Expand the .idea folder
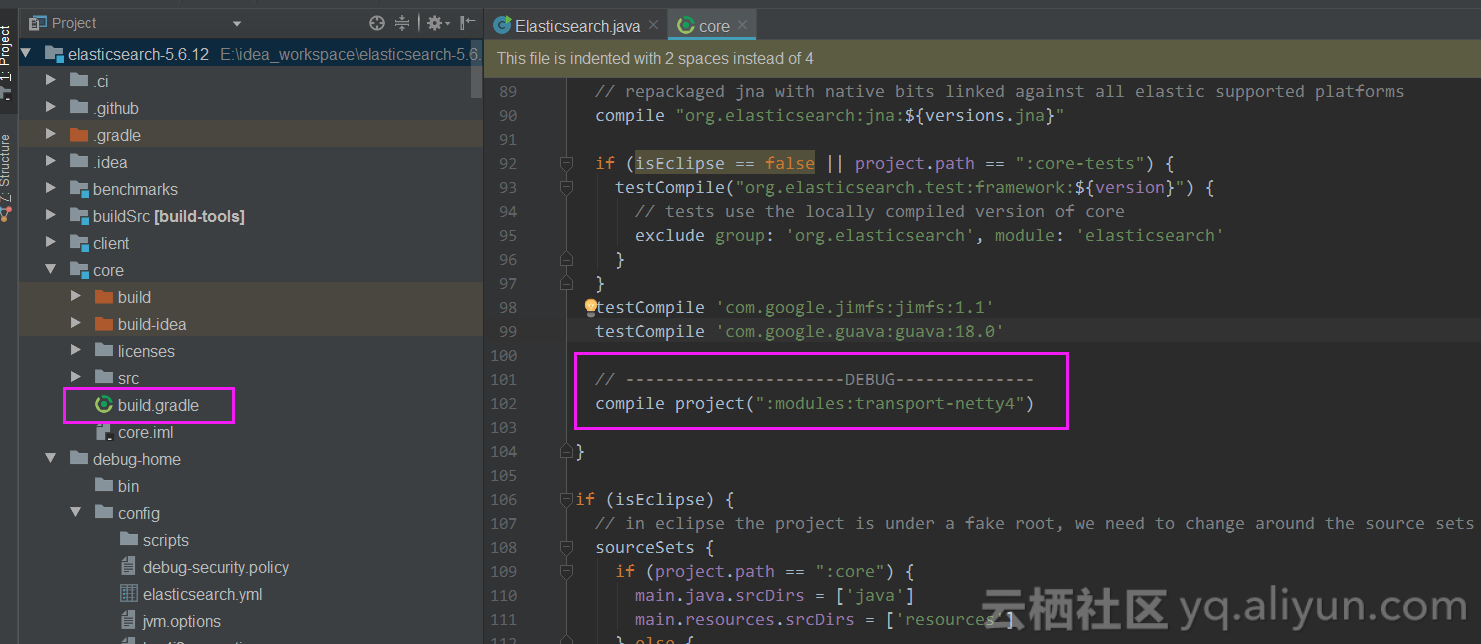Screen dimensions: 1481x644 pyautogui.click(x=51, y=162)
